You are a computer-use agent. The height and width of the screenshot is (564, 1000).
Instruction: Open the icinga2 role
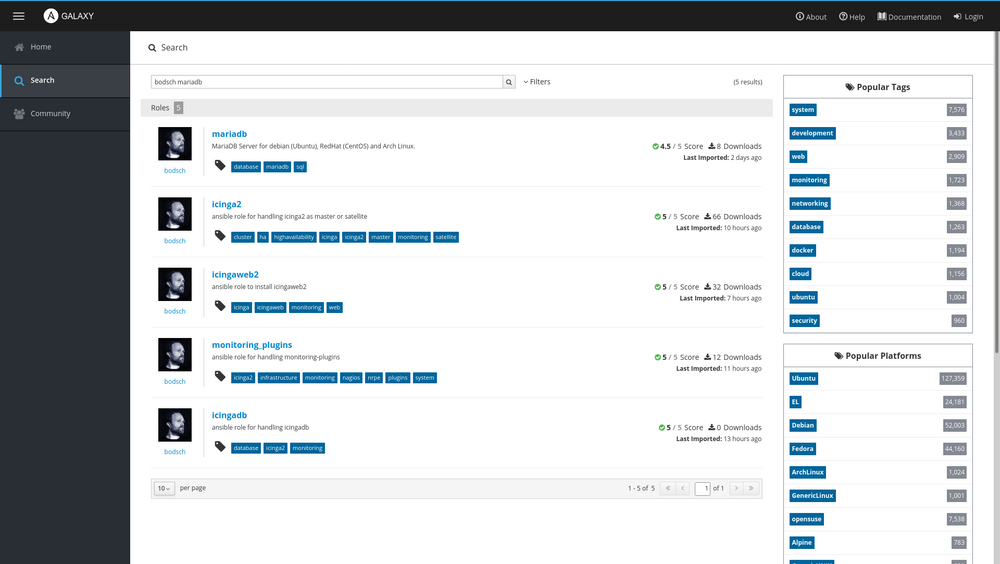coord(226,204)
